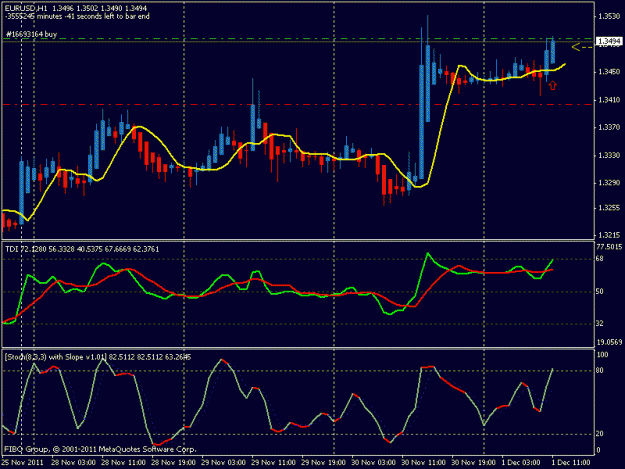Click the 29 Nov 19:00 time label
625x469 pixels.
(323, 463)
